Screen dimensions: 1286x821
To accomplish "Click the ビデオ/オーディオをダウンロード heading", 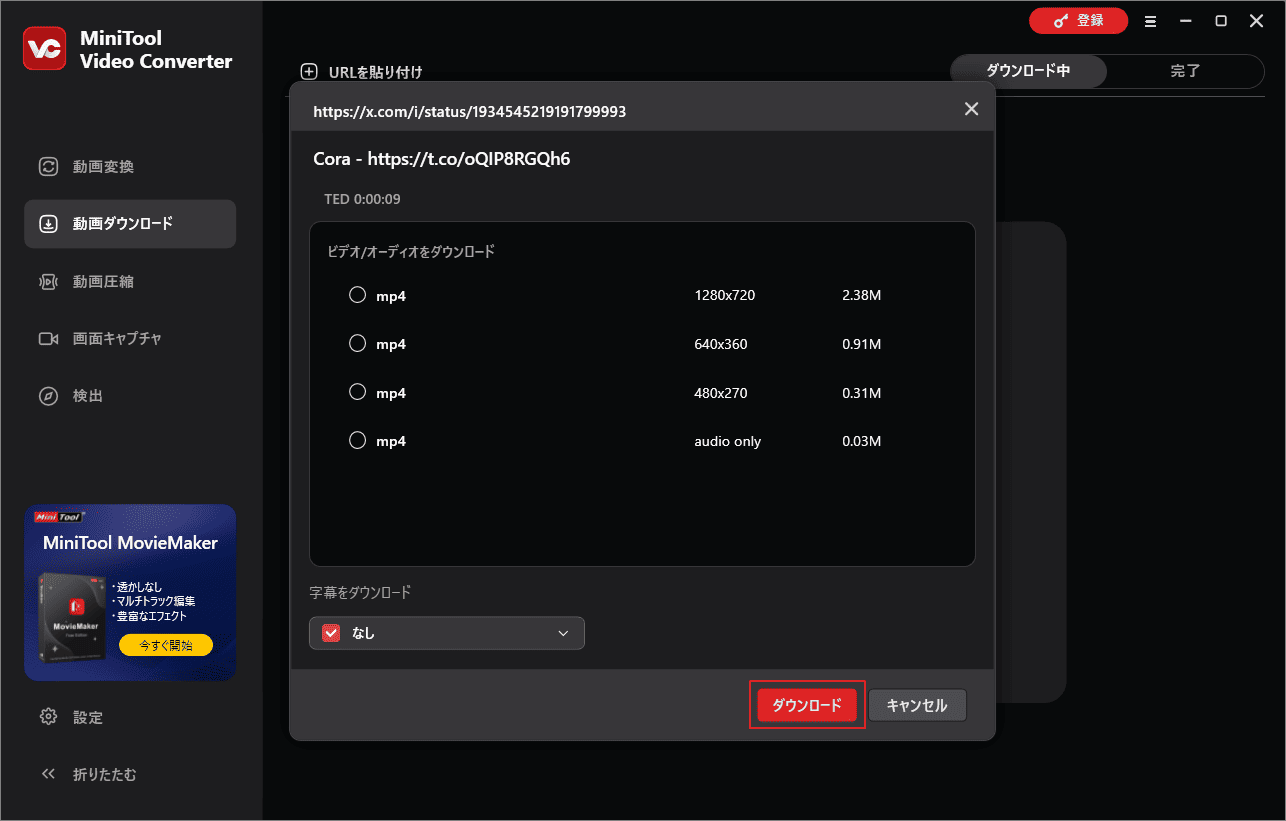I will point(411,252).
